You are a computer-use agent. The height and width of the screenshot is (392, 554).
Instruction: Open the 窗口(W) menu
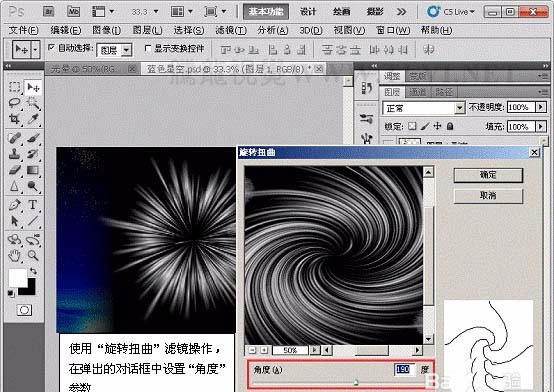coord(393,30)
